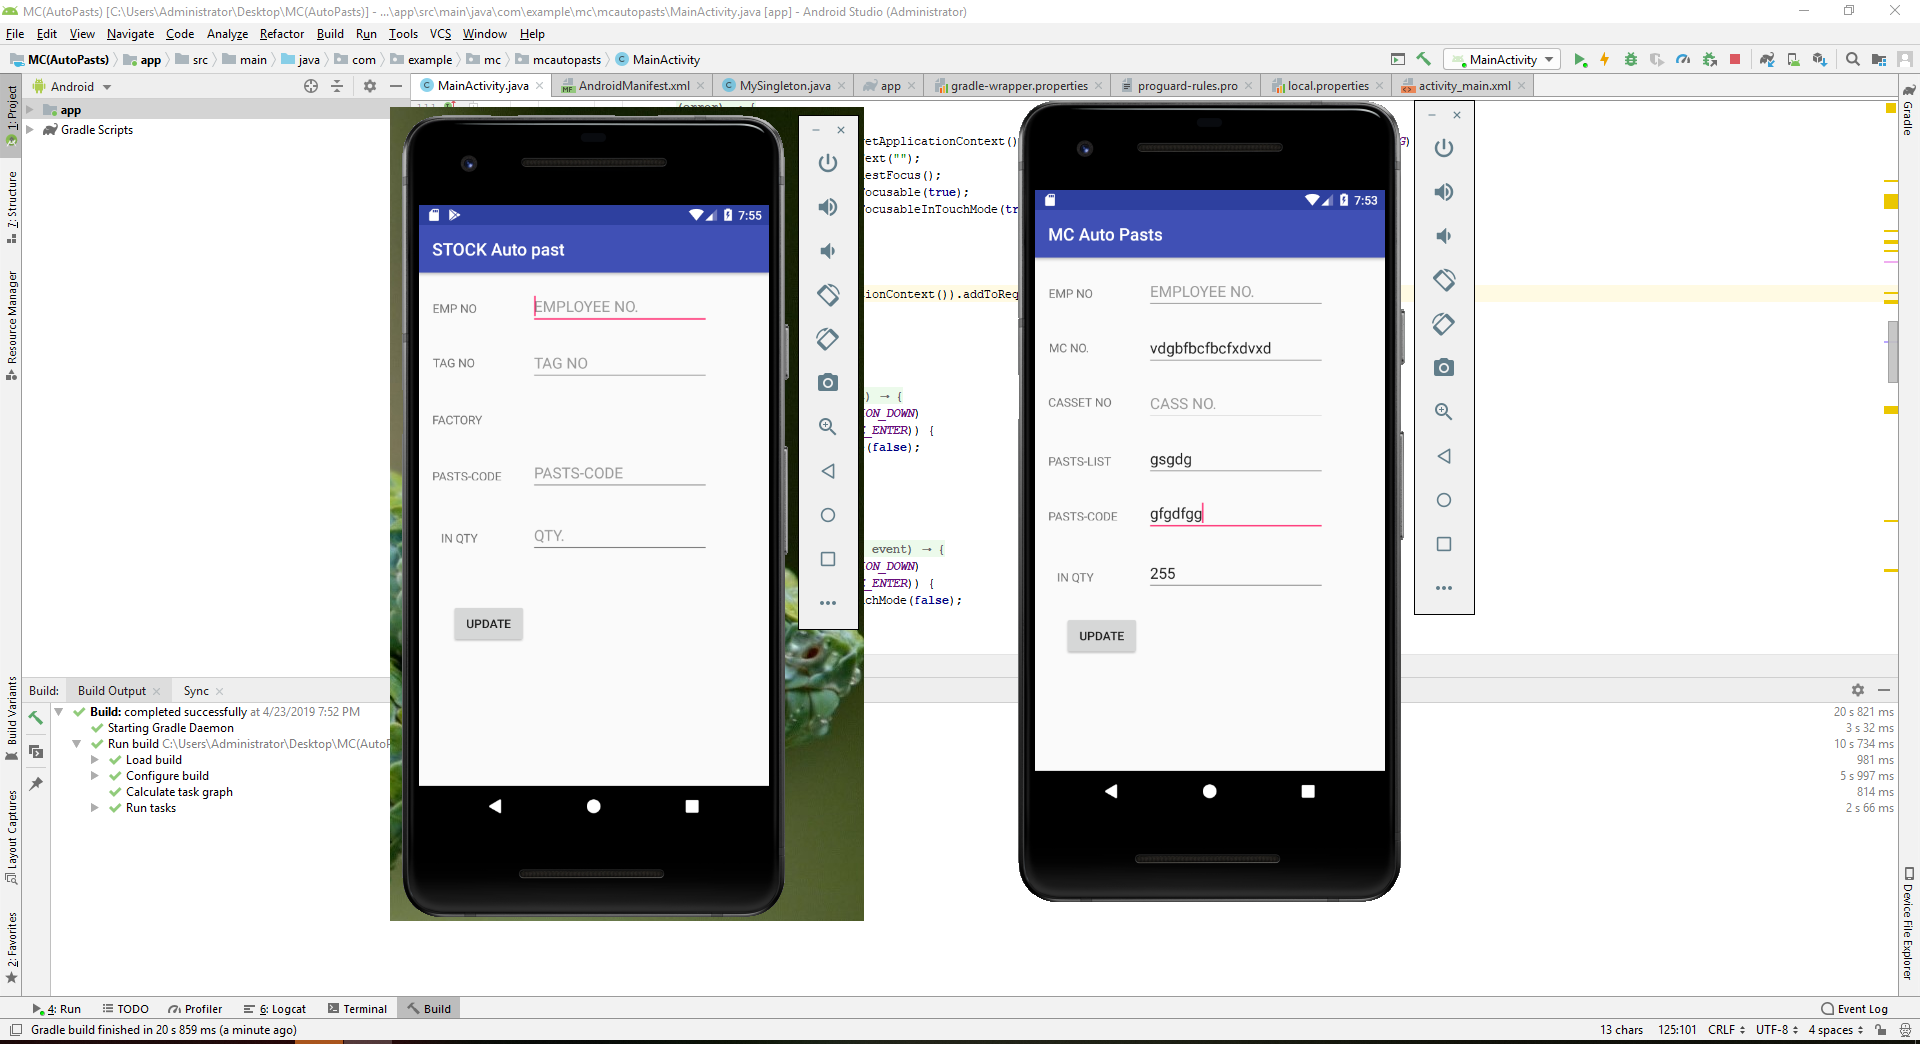Tap Overview square on left emulator toolbar
This screenshot has height=1044, width=1920.
click(x=828, y=559)
